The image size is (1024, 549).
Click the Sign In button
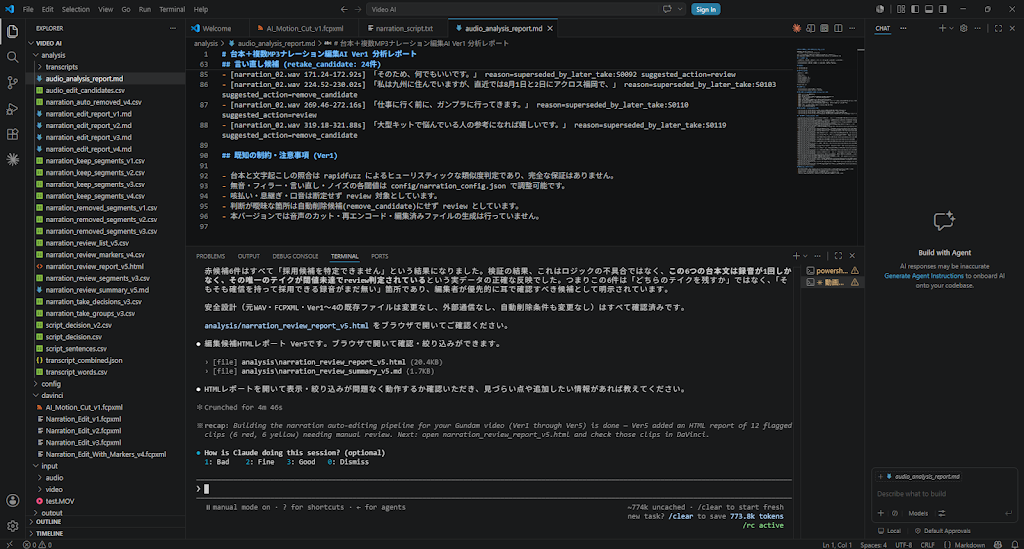(705, 9)
